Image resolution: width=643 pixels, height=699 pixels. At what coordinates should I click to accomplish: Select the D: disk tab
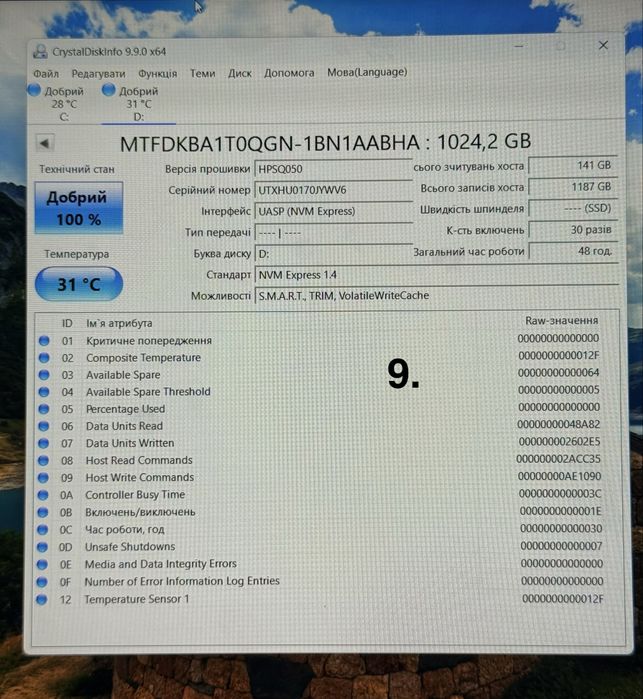(139, 104)
